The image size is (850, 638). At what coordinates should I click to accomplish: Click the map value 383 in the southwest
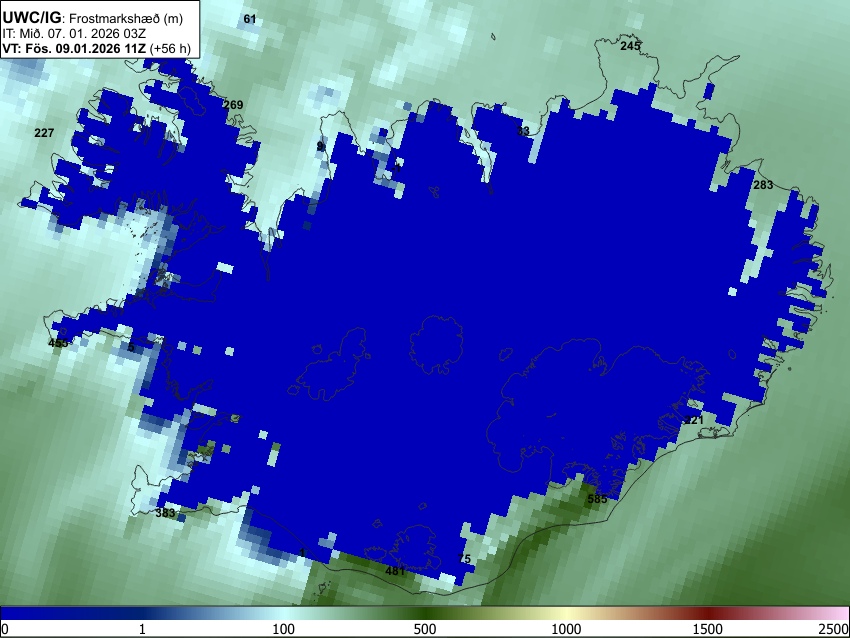[165, 512]
